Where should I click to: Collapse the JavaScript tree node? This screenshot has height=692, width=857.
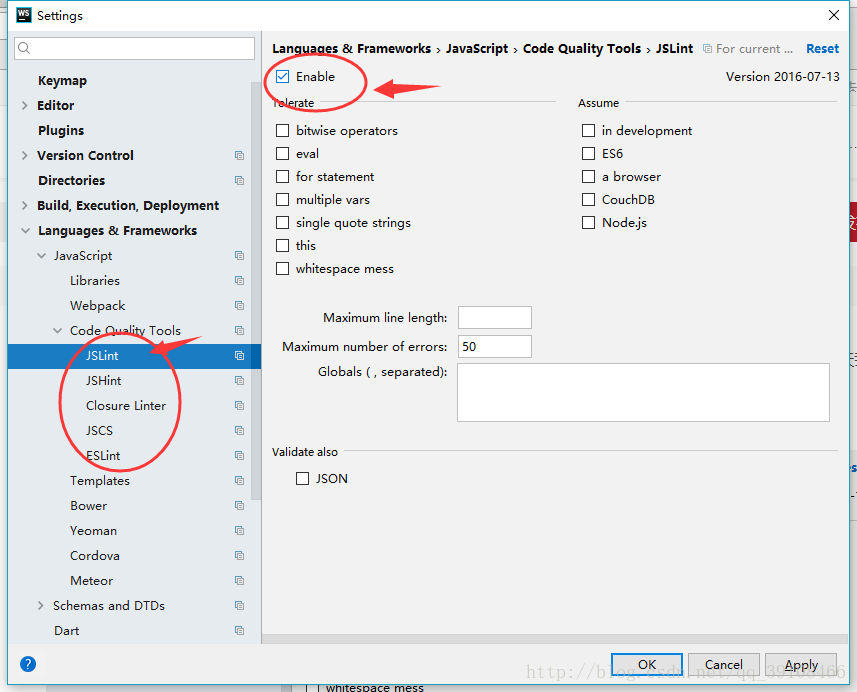click(42, 255)
